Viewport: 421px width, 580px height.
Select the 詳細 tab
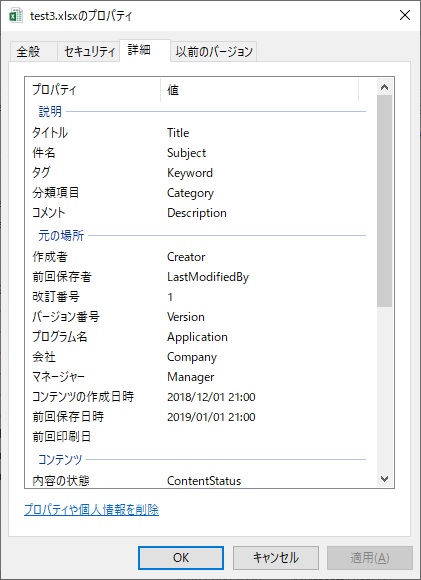[x=145, y=50]
